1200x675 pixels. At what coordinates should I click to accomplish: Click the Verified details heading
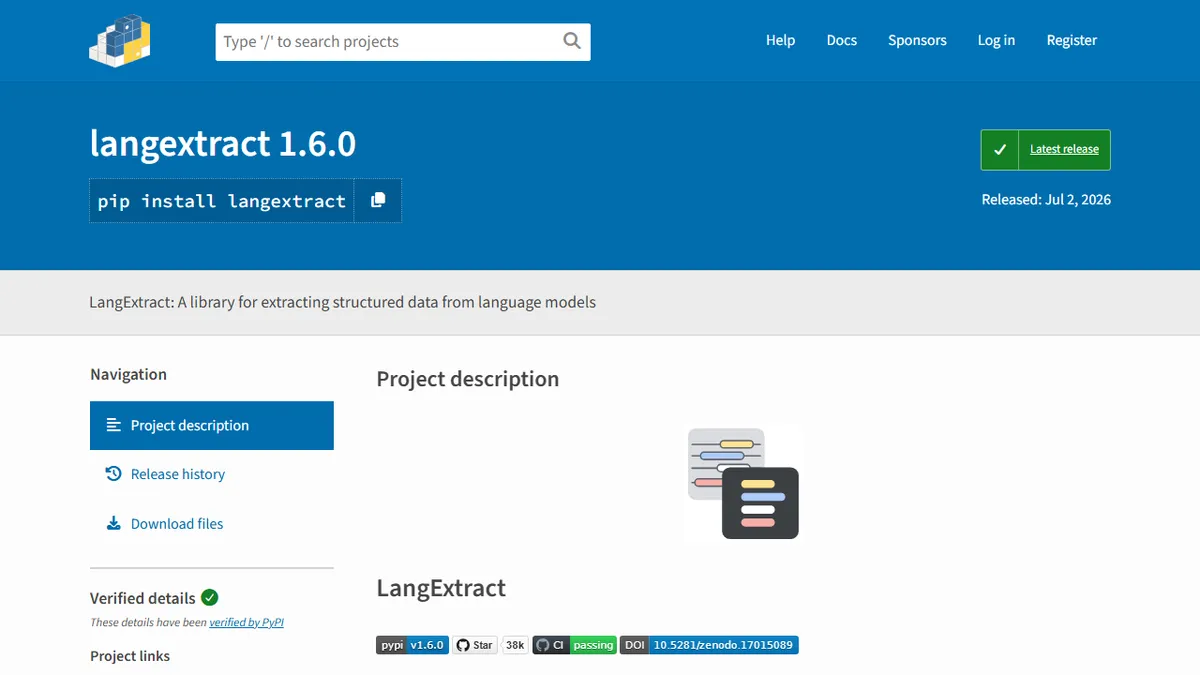tap(143, 598)
